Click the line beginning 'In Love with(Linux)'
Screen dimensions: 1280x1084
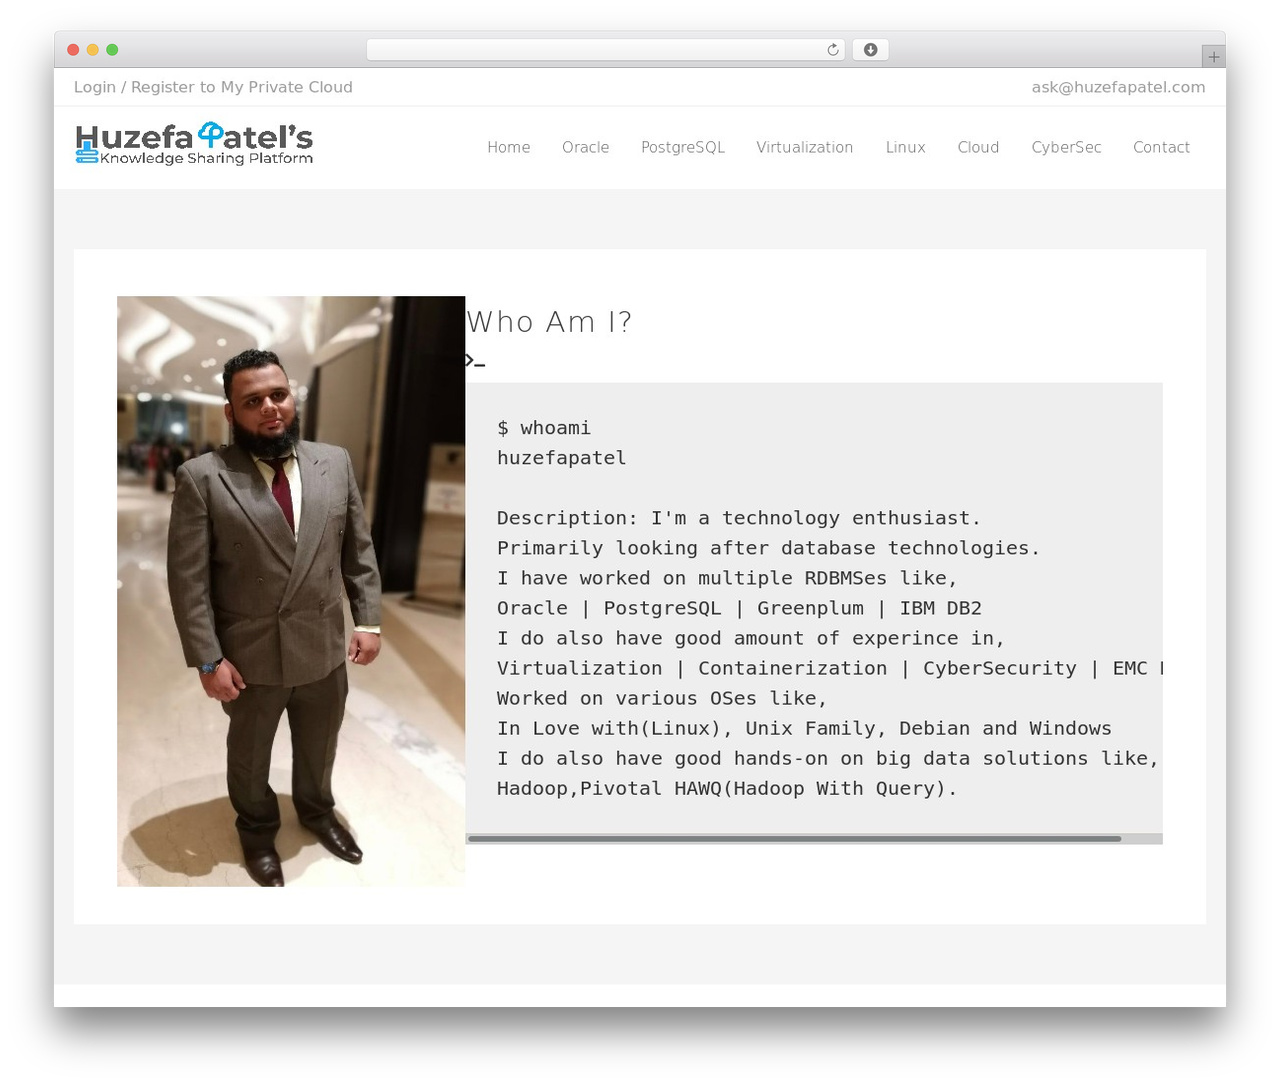click(804, 728)
